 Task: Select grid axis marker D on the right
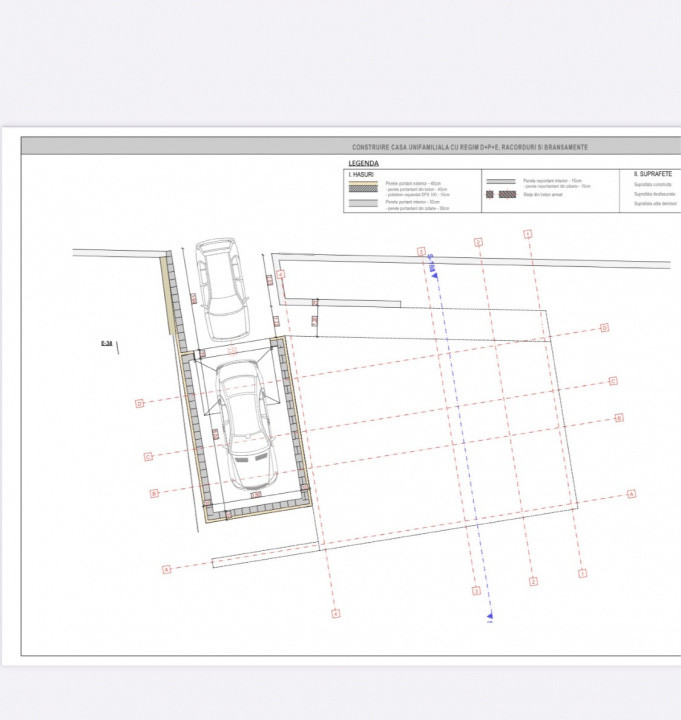[x=605, y=327]
